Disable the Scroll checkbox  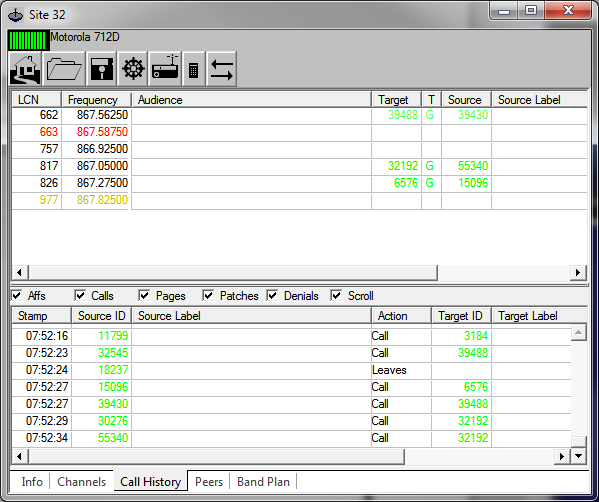336,295
